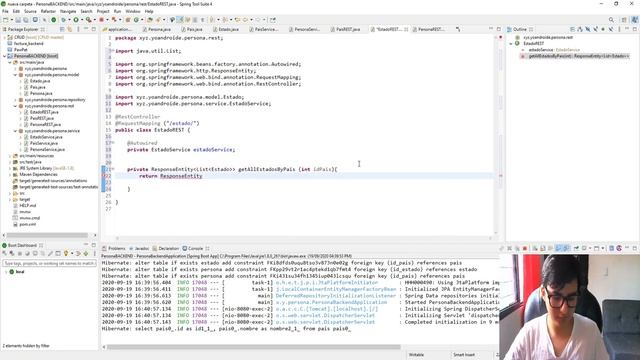Expand the JRE System Library node
640x360 pixels.
click(x=10, y=168)
